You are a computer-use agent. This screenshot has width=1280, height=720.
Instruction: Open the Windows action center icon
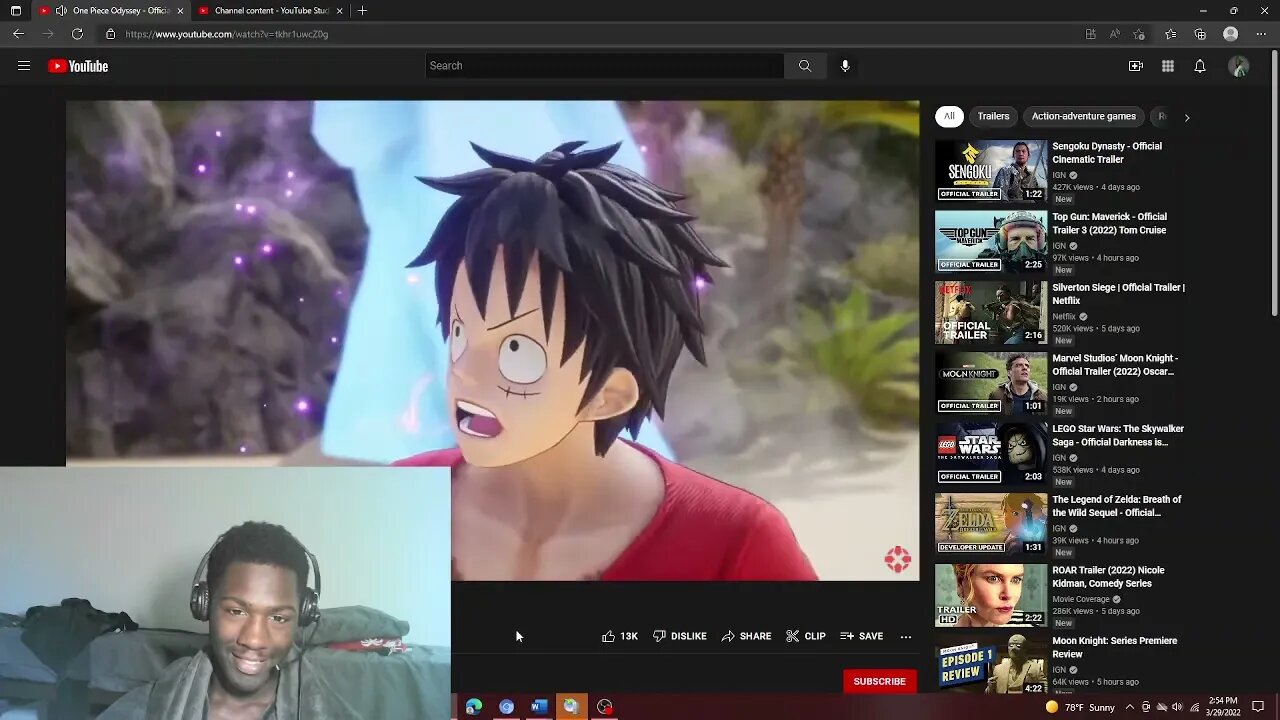click(1258, 707)
